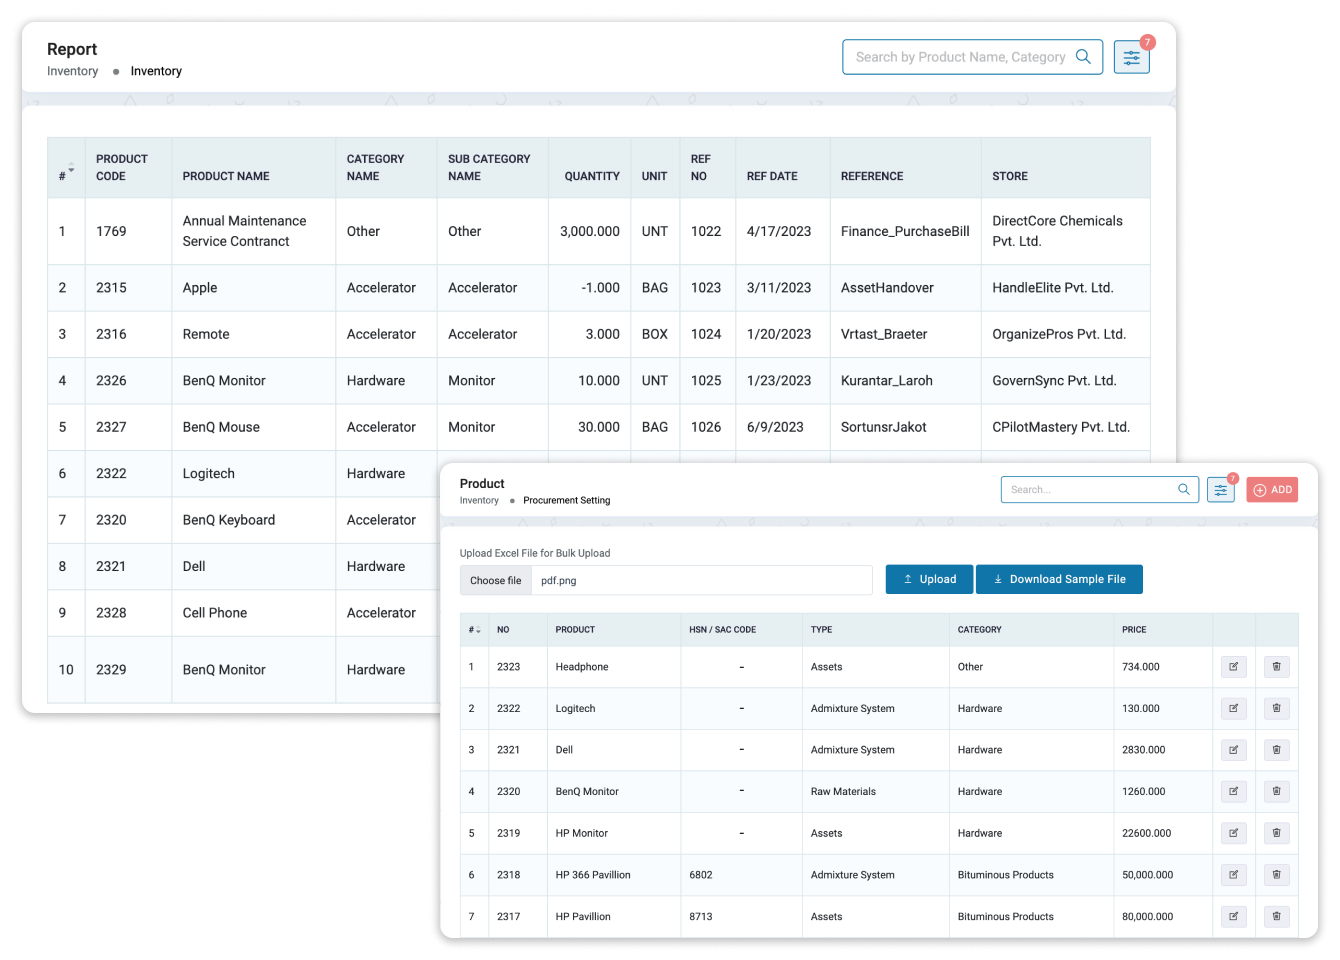
Task: Edit the Dell product entry
Action: pyautogui.click(x=1233, y=749)
